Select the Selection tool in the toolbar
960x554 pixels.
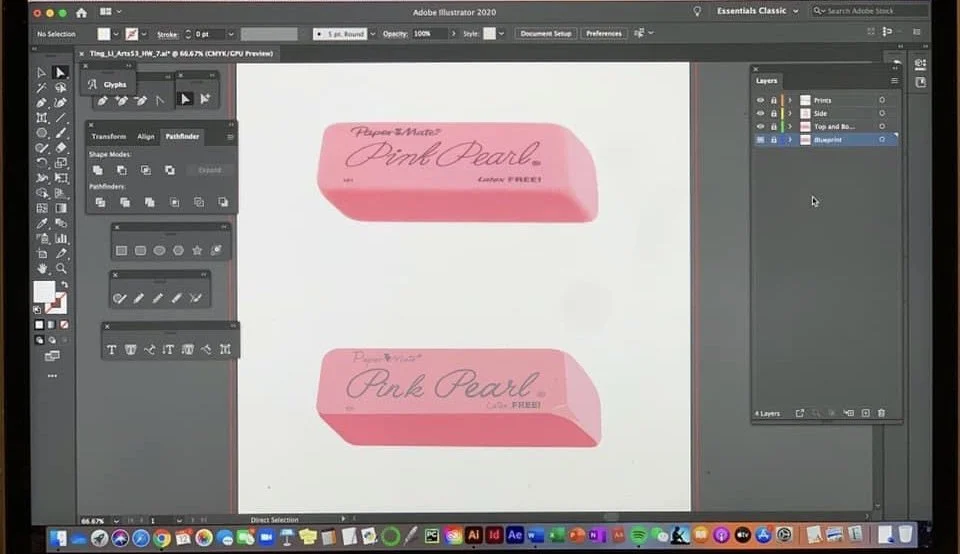pos(42,73)
